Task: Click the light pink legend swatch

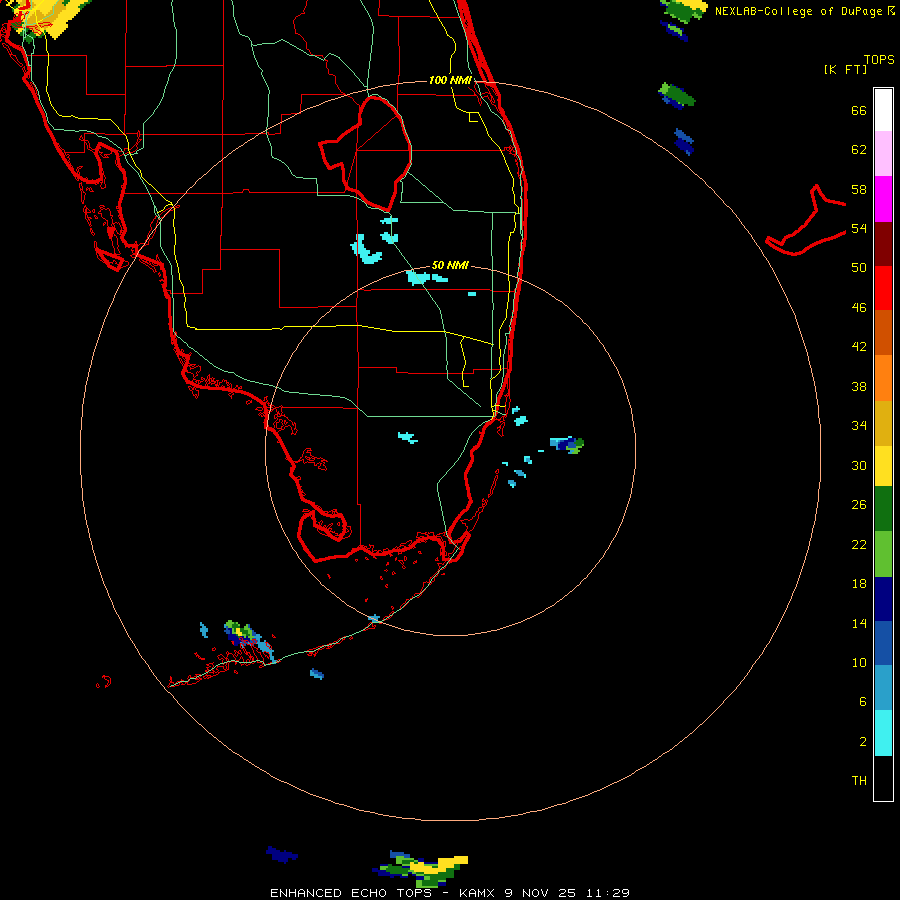Action: point(883,154)
